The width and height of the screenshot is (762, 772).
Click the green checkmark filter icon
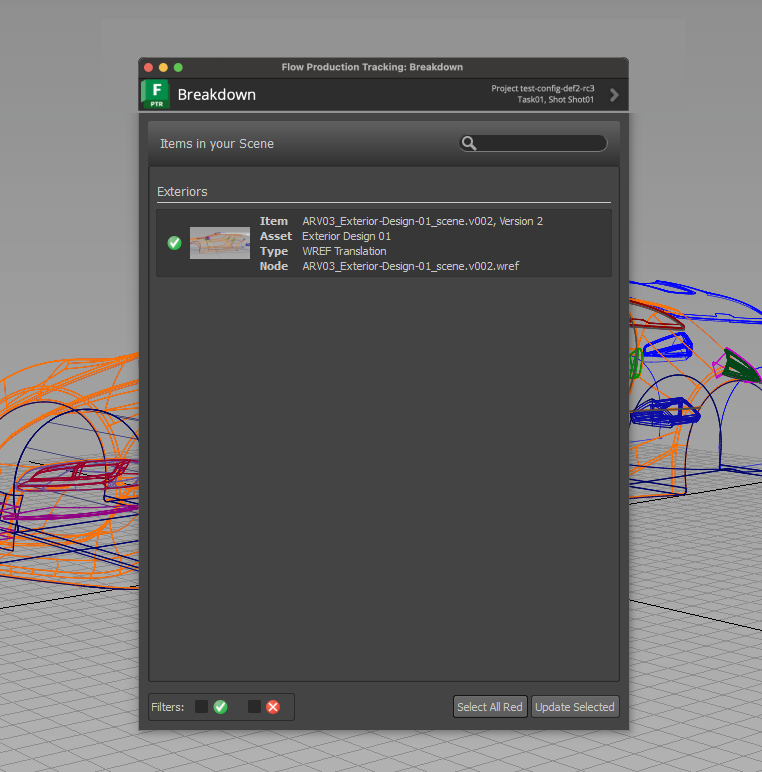221,707
